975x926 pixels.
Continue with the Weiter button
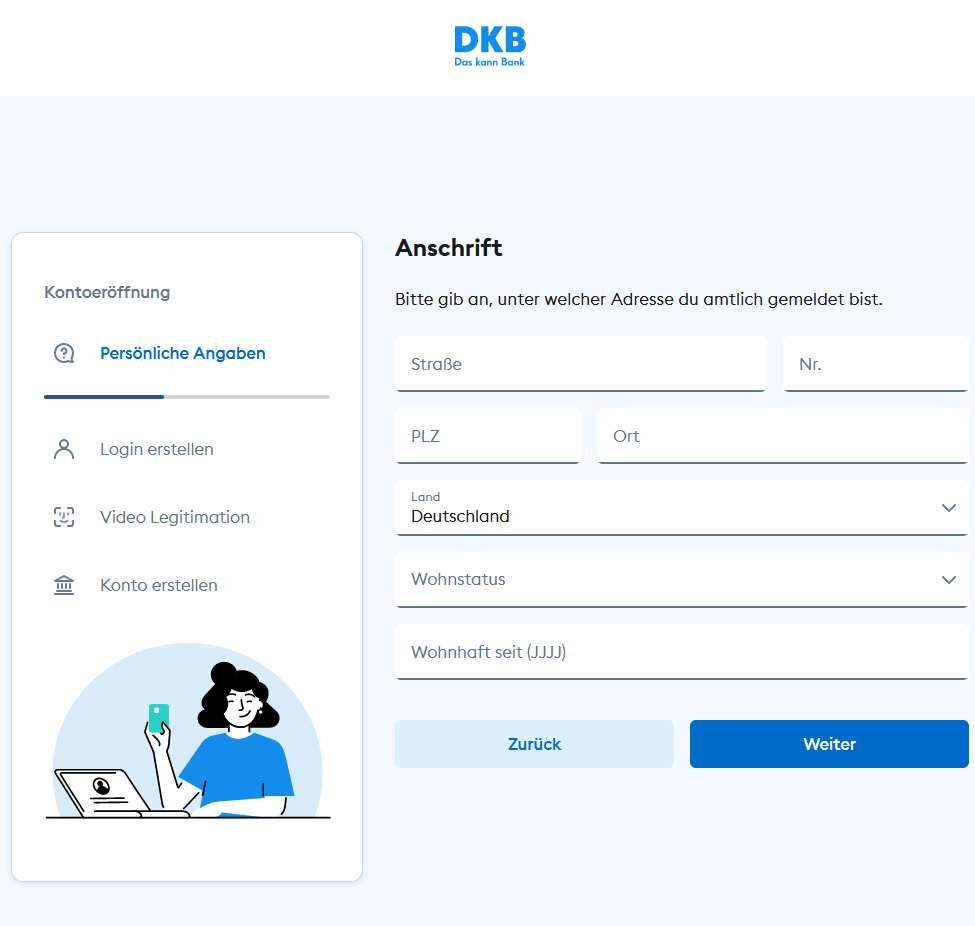(829, 744)
